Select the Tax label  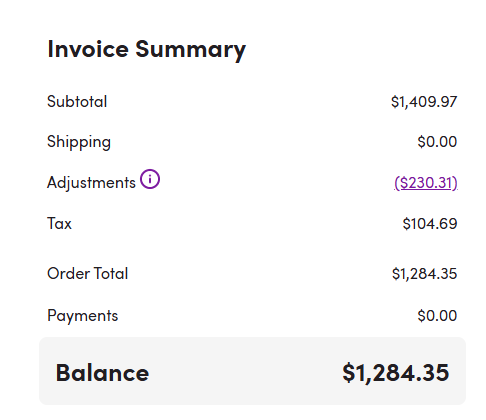coord(59,223)
